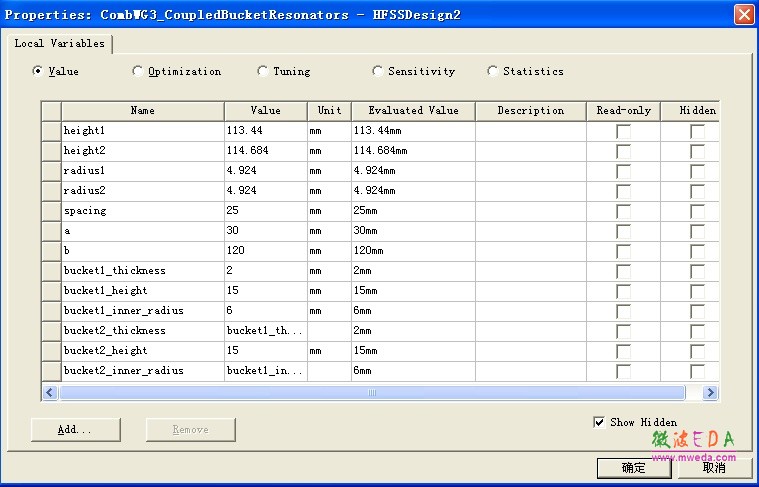759x487 pixels.
Task: Confirm with the 确定 button
Action: [x=634, y=468]
